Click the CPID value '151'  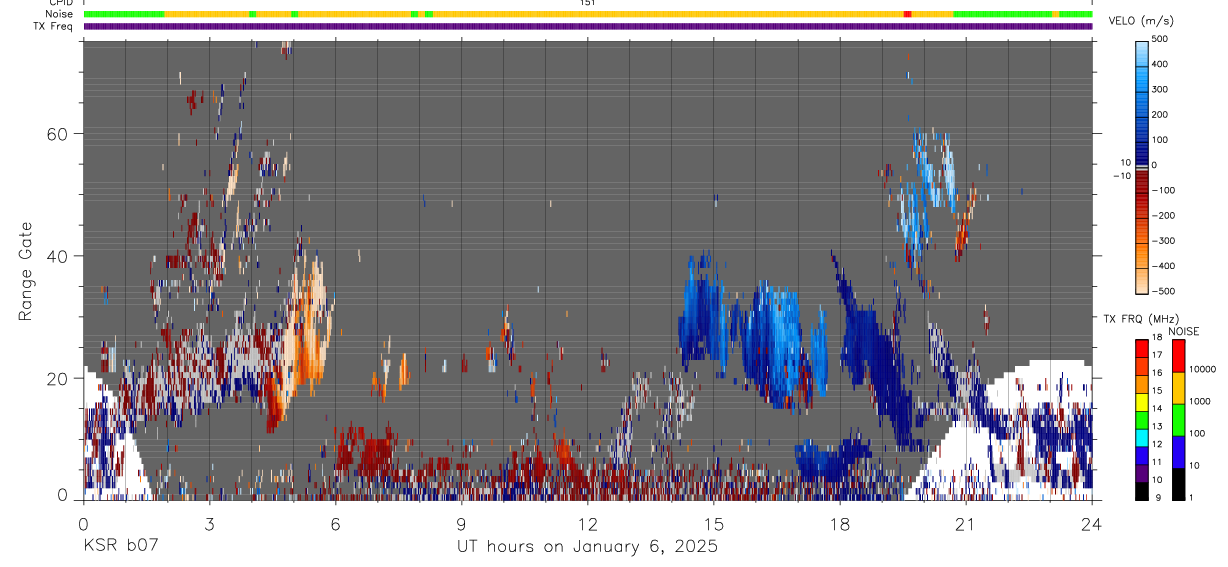(x=588, y=3)
